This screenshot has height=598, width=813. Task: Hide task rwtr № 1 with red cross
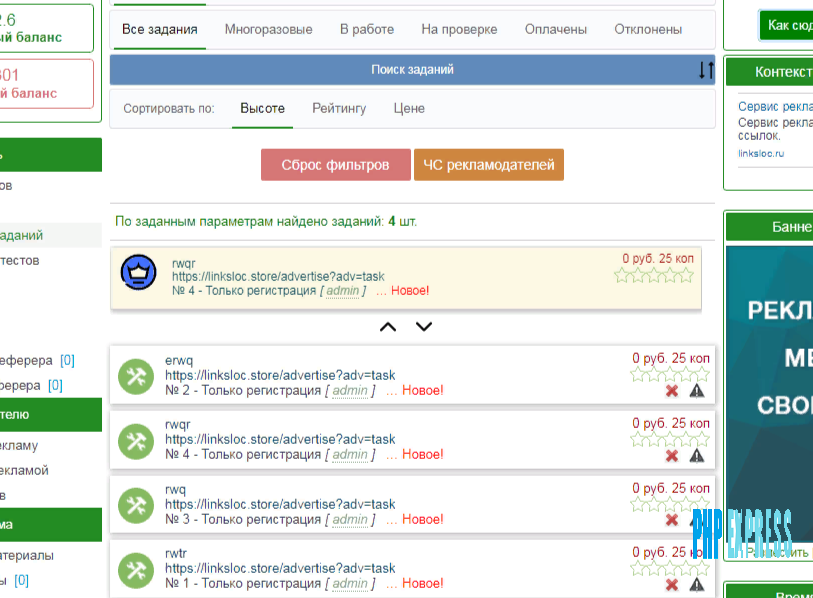point(672,585)
